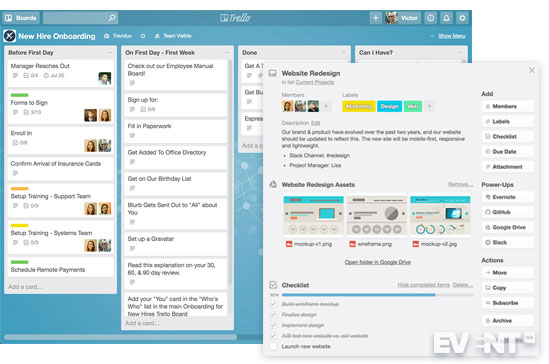Viewport: 549px width, 364px height.
Task: Click Remove link for Website Redesign Assets
Action: pyautogui.click(x=460, y=184)
